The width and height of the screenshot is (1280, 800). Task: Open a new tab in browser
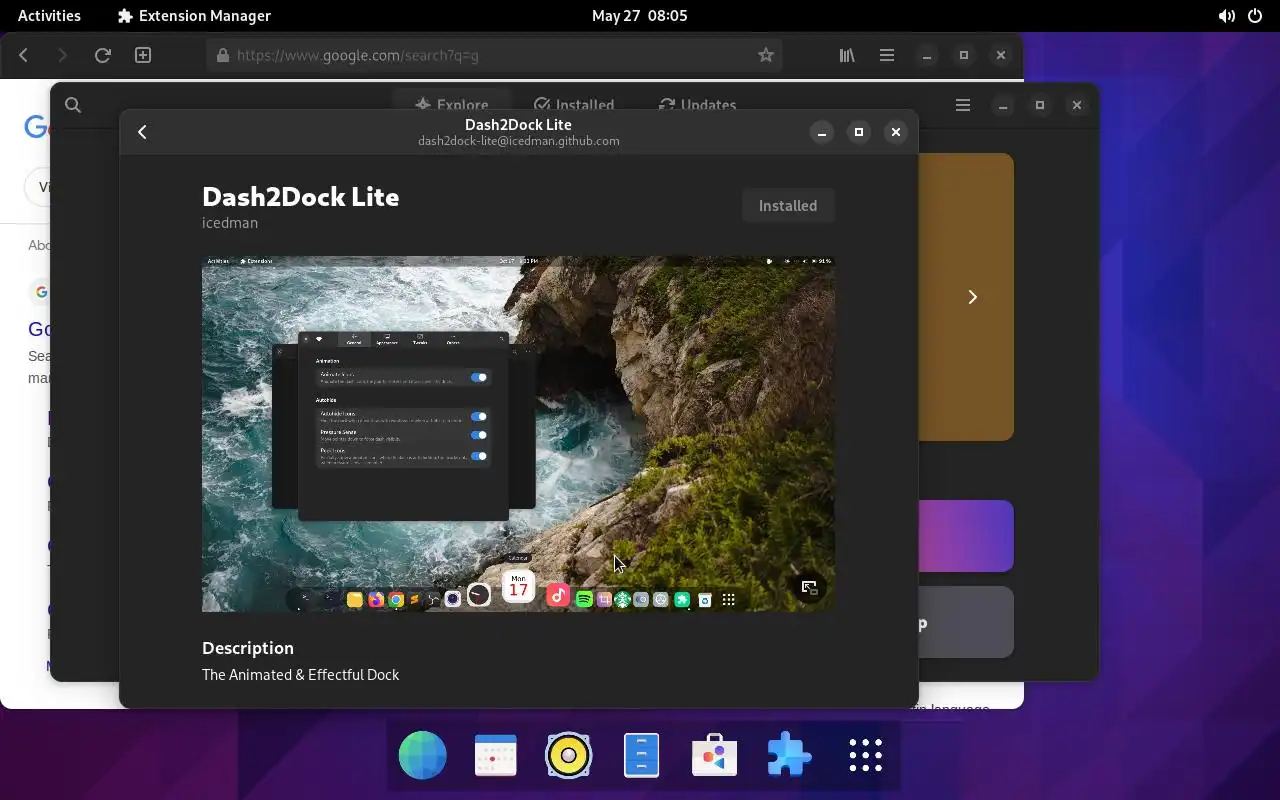point(143,55)
